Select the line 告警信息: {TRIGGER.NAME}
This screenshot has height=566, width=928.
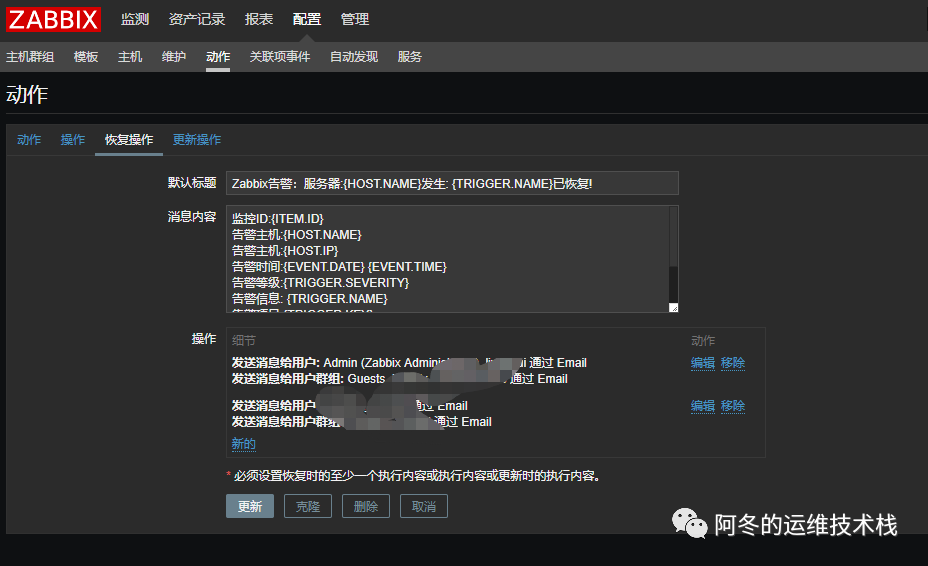click(310, 299)
